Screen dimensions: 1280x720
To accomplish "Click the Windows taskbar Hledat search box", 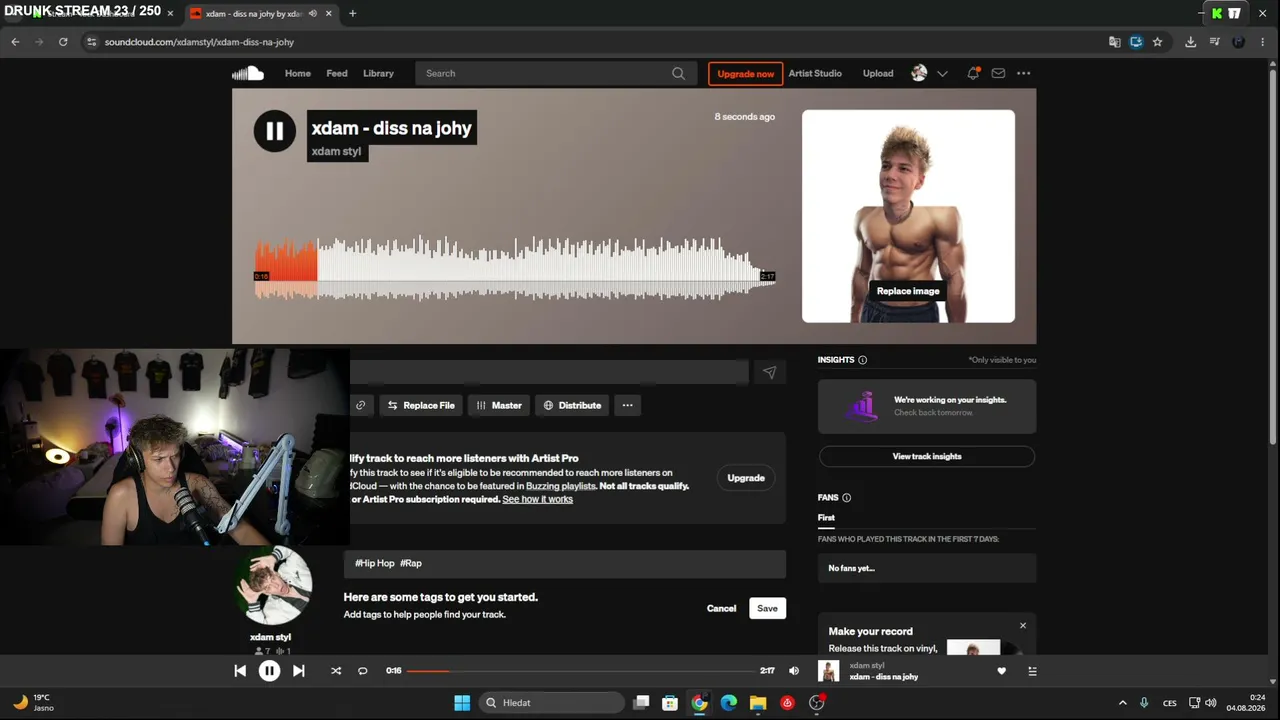I will click(x=551, y=703).
